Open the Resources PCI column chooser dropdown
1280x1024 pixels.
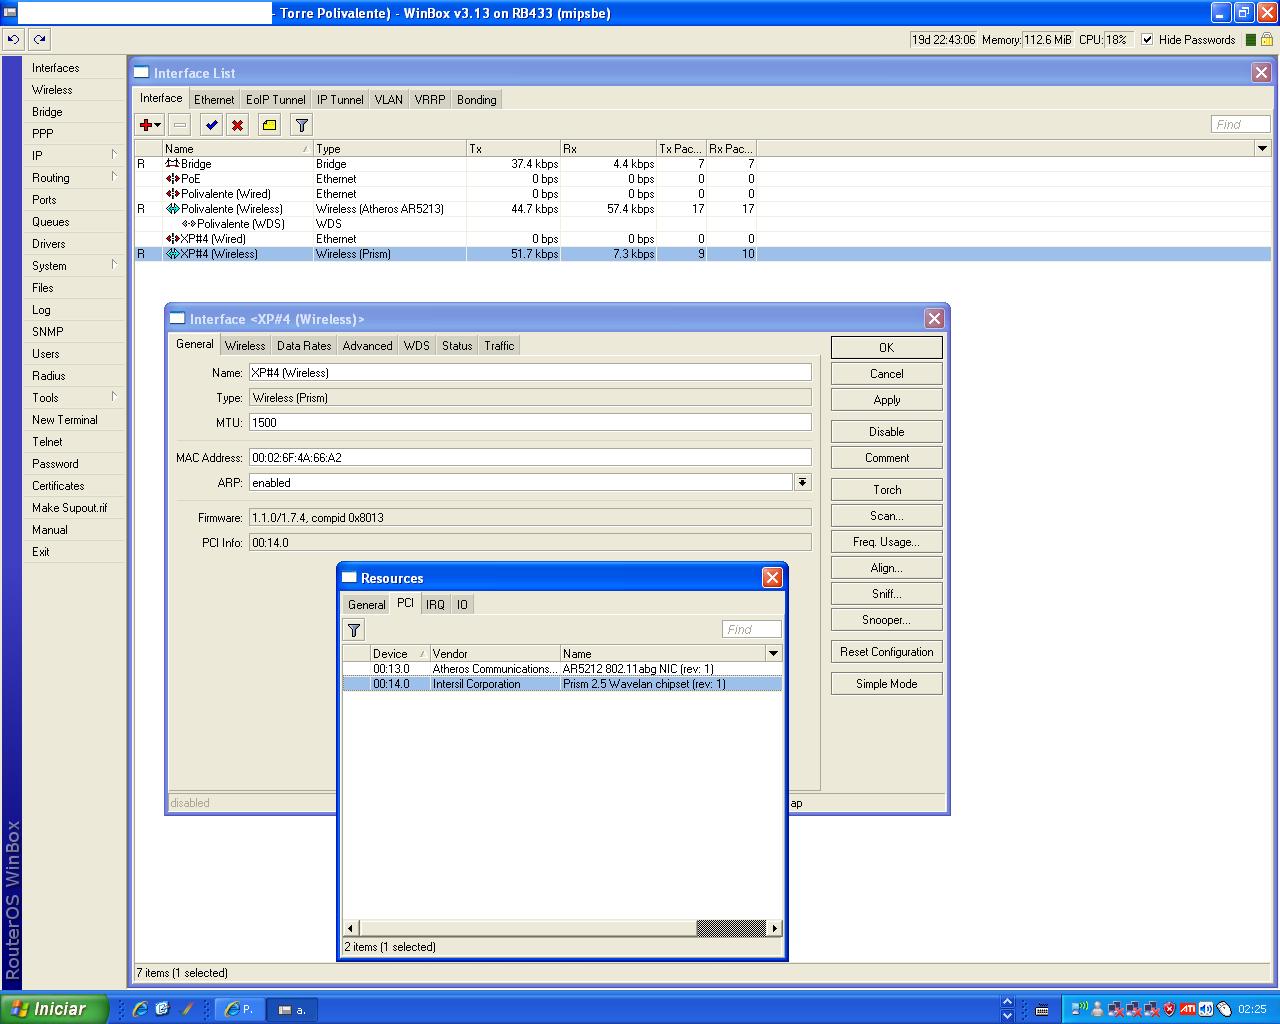[773, 654]
